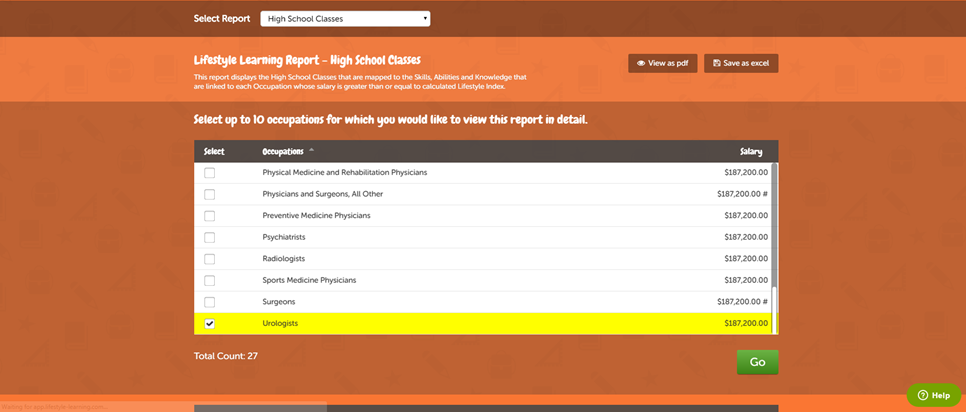Uncheck the Urologists checkbox
Screen dimensions: 966x412
pos(209,323)
